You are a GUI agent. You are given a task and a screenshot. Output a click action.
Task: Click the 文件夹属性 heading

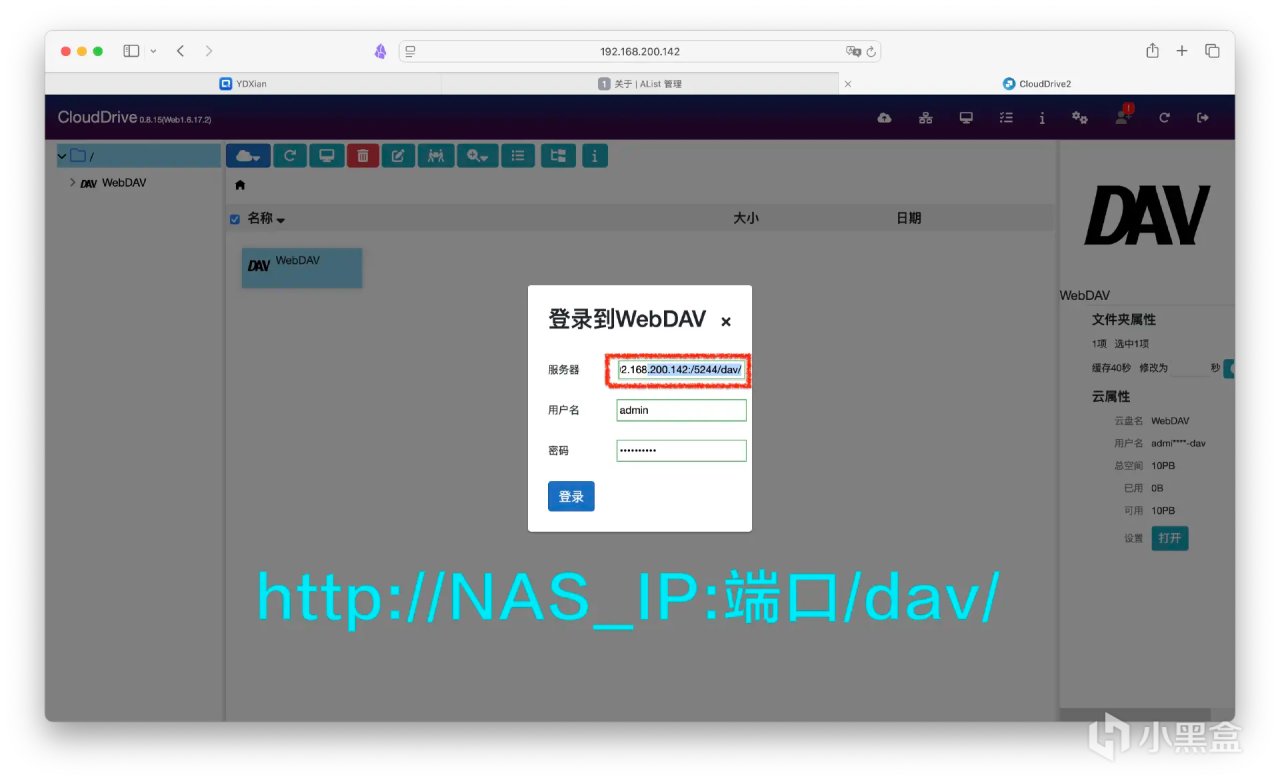click(x=1124, y=320)
